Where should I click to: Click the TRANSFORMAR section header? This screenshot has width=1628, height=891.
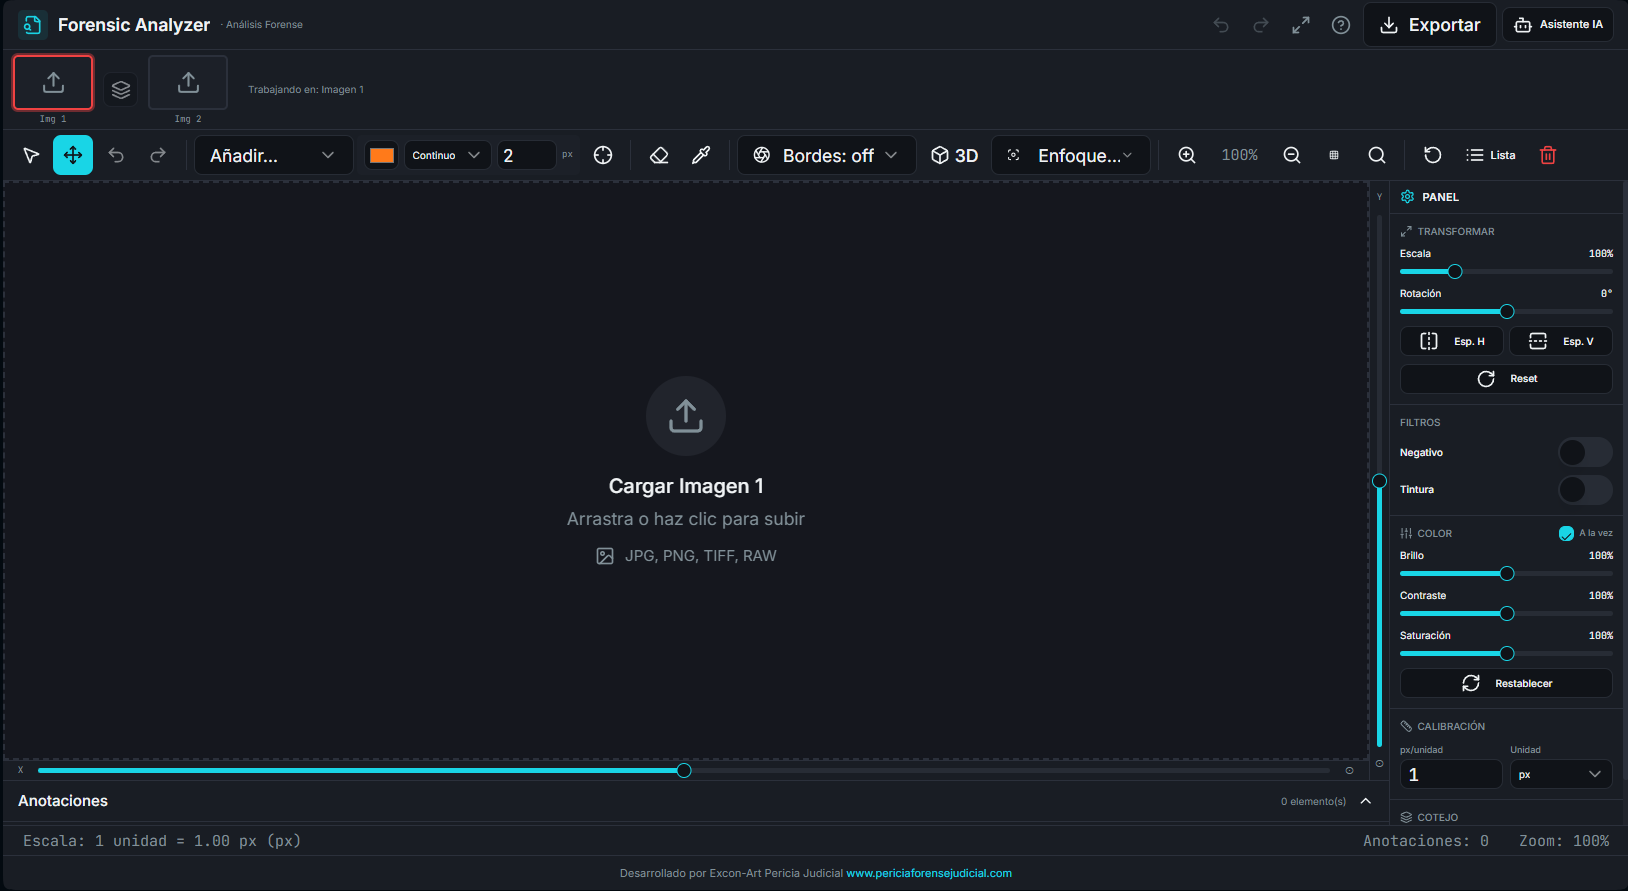click(x=1447, y=231)
